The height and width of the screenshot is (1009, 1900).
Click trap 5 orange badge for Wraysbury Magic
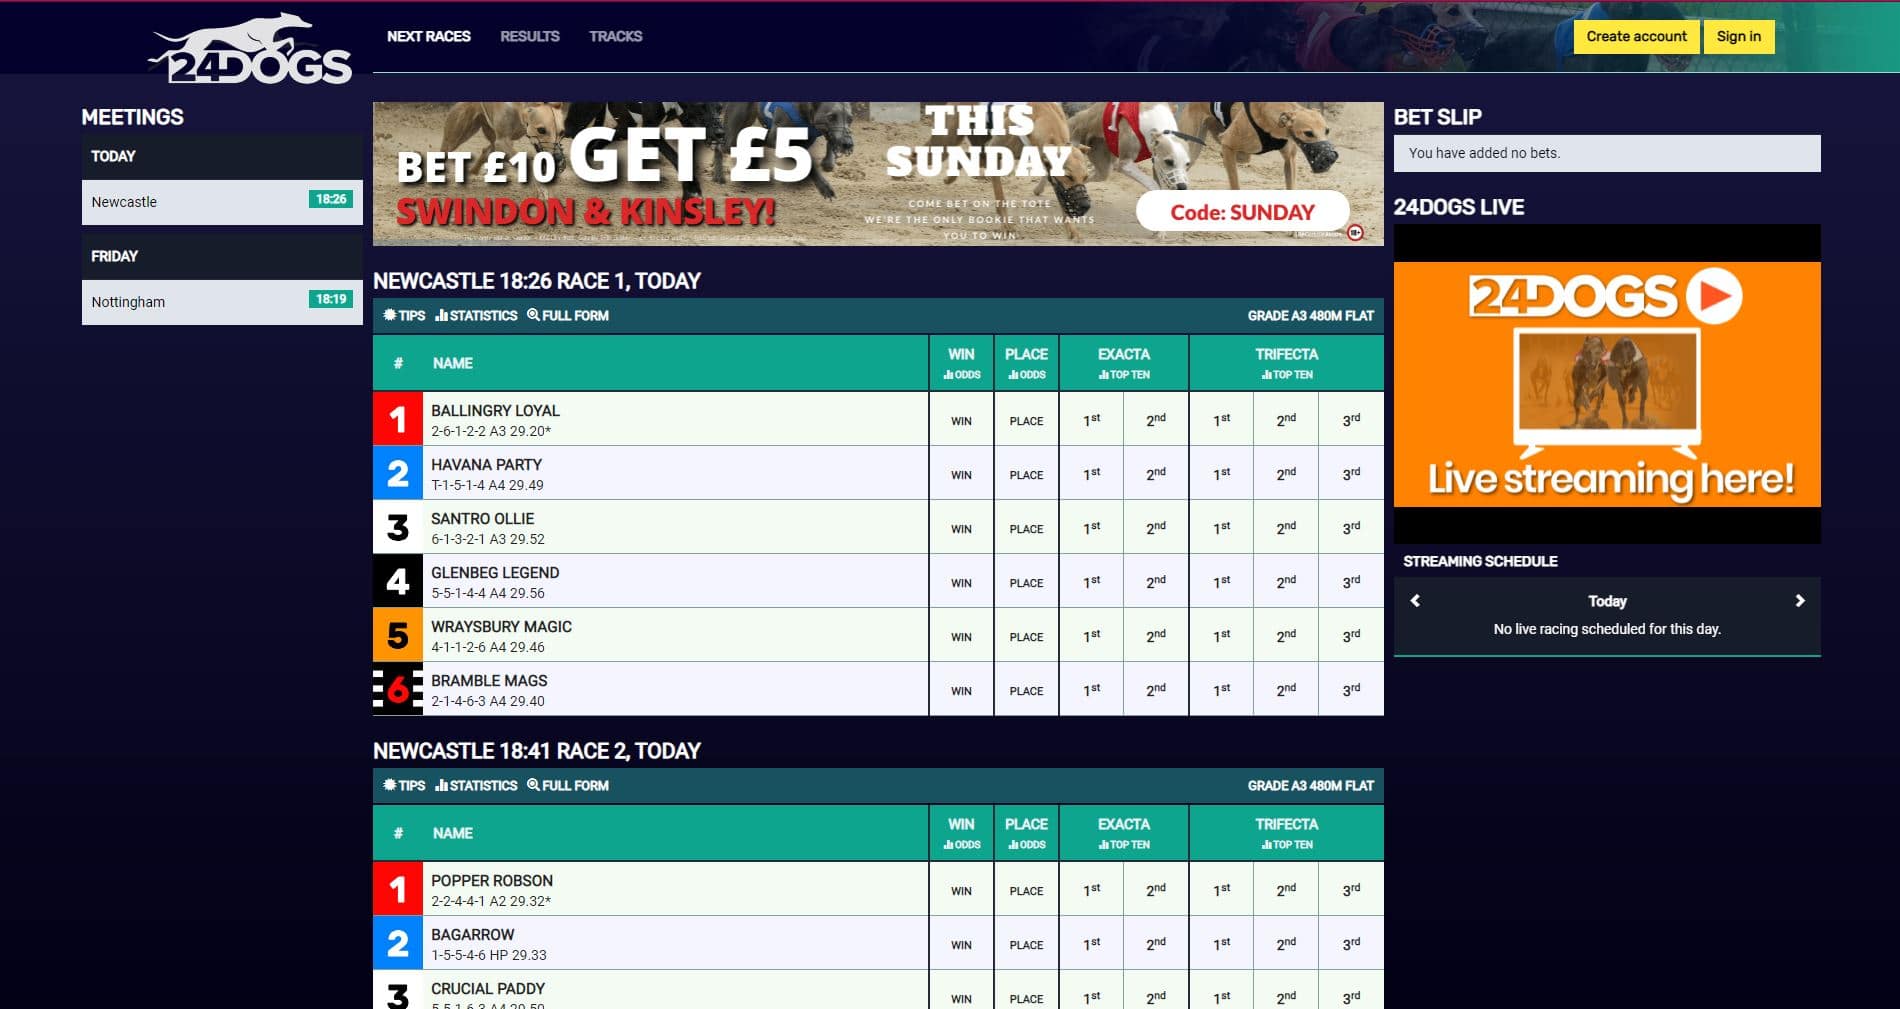click(398, 635)
